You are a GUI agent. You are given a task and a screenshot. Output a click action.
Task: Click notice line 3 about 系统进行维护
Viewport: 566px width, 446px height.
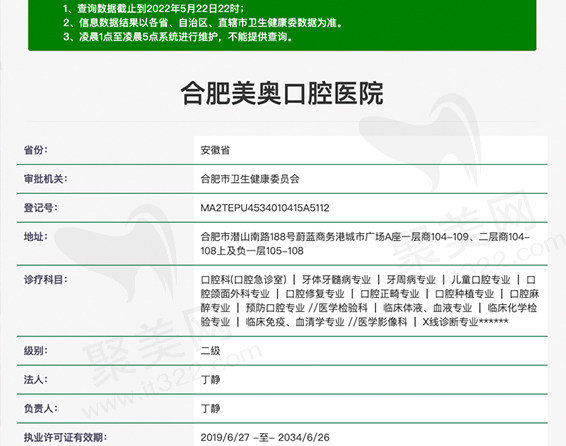178,37
